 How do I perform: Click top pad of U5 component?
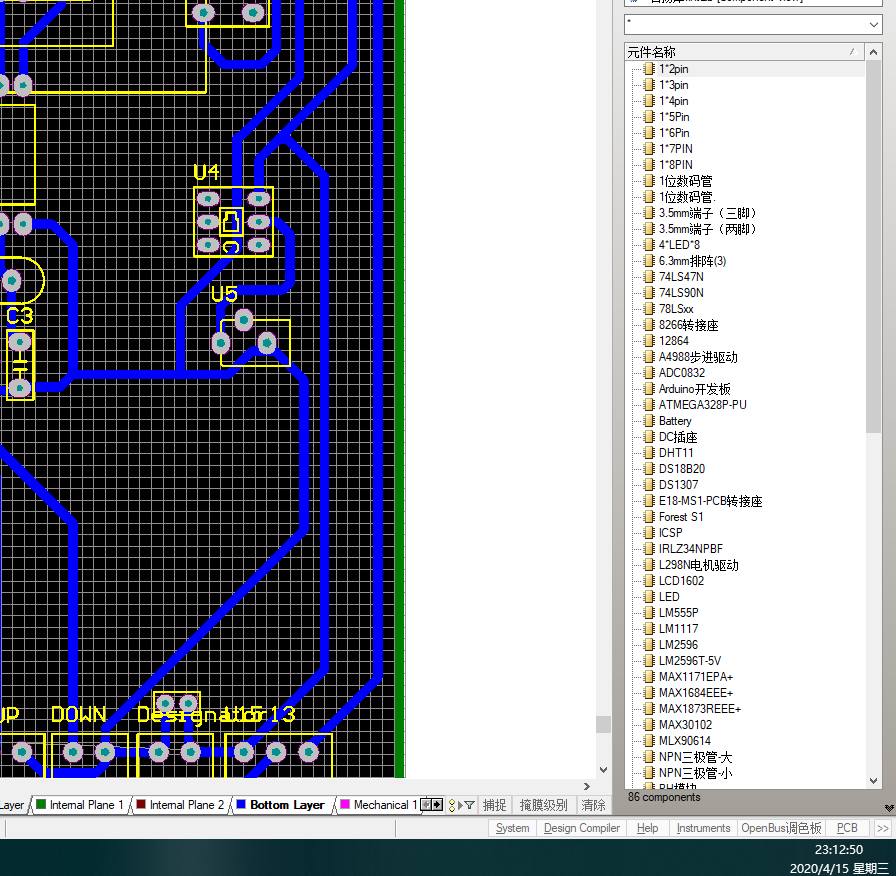[x=244, y=320]
